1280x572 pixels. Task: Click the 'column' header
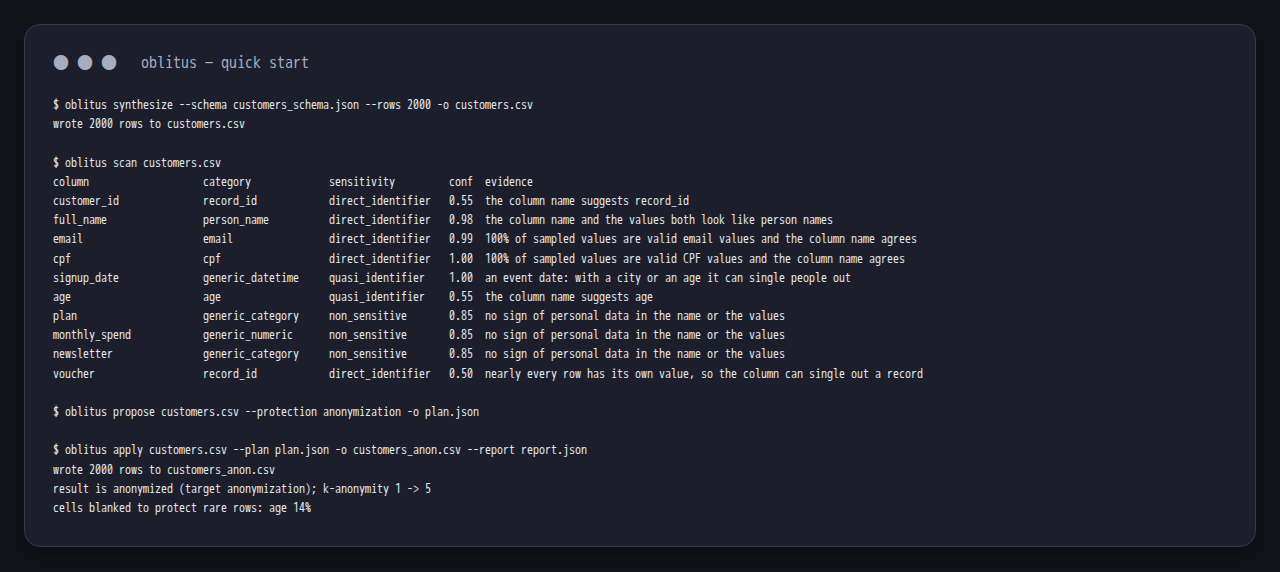pos(71,182)
